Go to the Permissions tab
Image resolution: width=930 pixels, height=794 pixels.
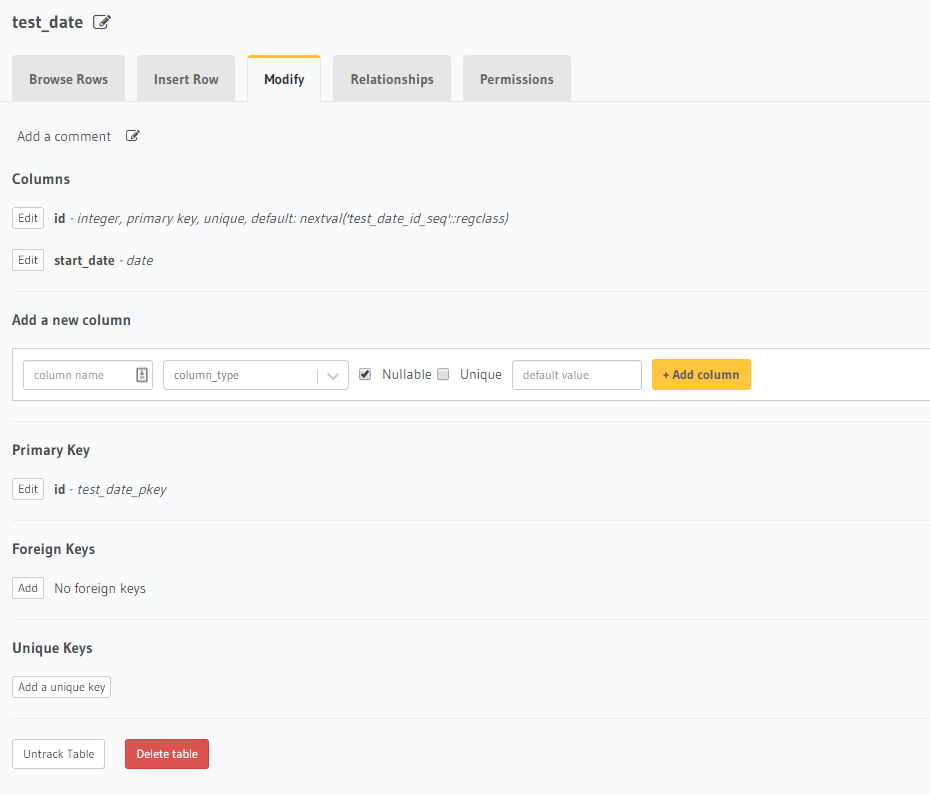click(516, 78)
